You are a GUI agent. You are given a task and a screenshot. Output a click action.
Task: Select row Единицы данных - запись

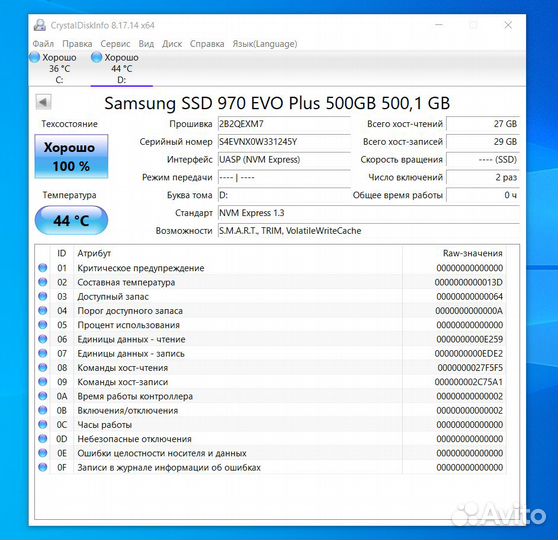pyautogui.click(x=270, y=353)
